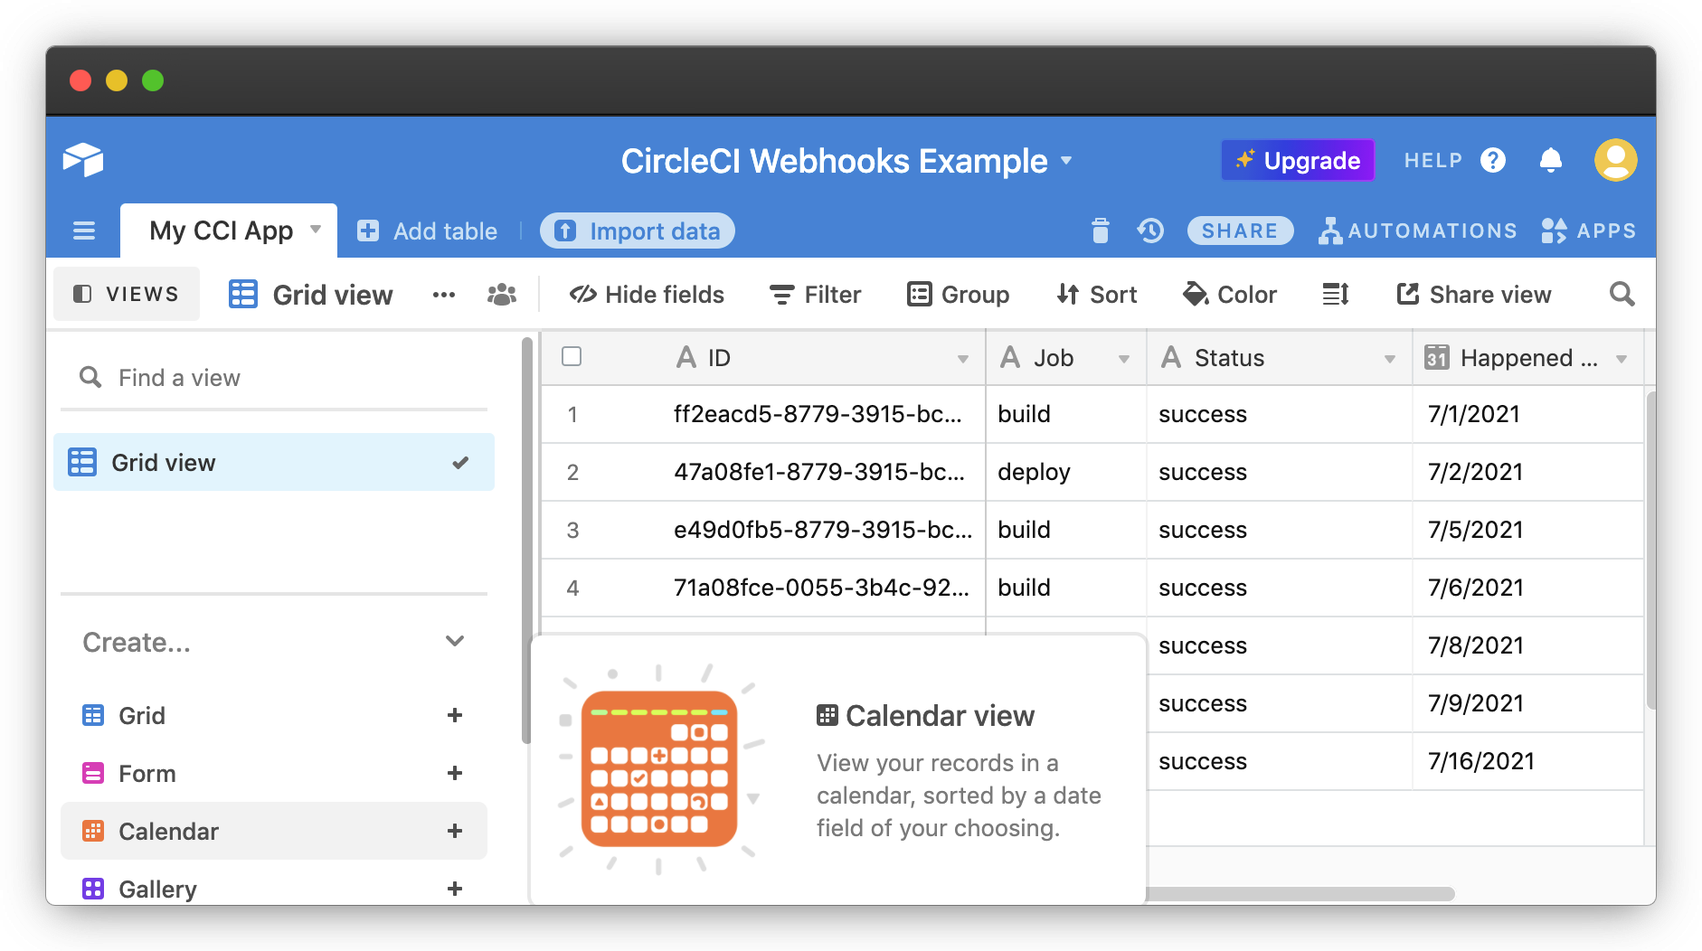The image size is (1702, 951).
Task: Toggle the VIEWS sidebar
Action: click(126, 294)
